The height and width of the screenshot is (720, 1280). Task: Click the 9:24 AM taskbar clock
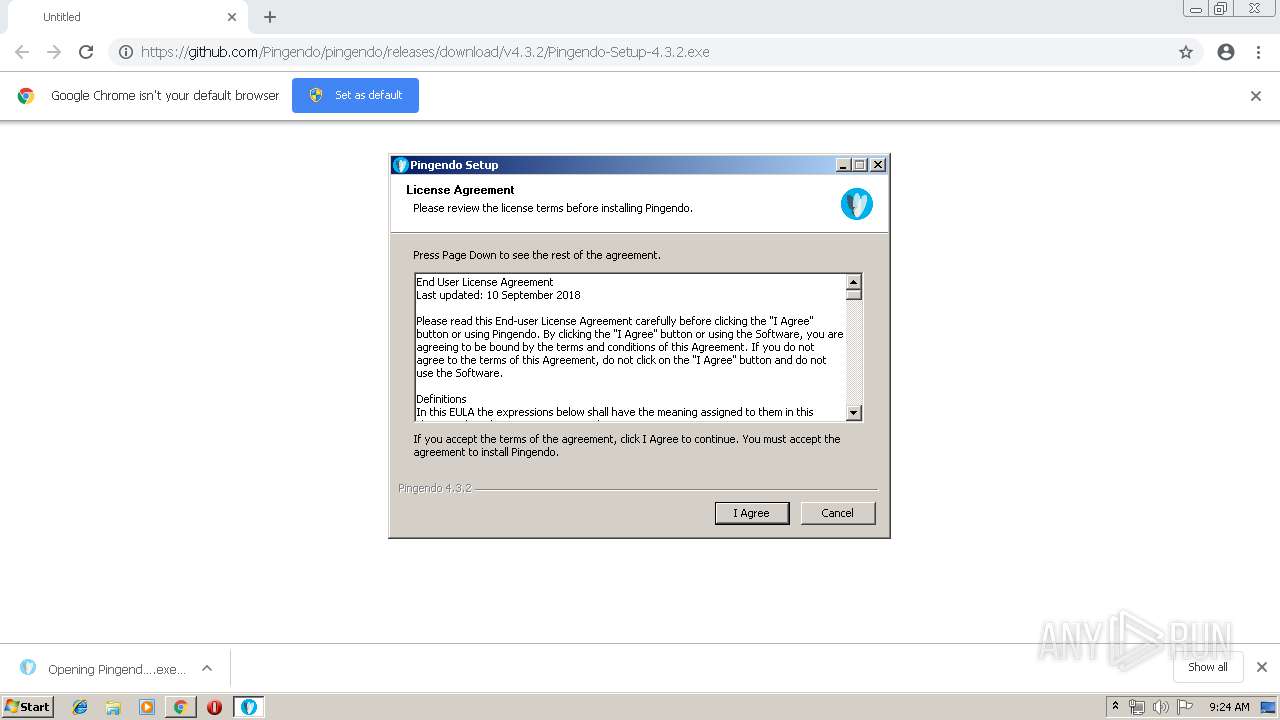coord(1229,707)
